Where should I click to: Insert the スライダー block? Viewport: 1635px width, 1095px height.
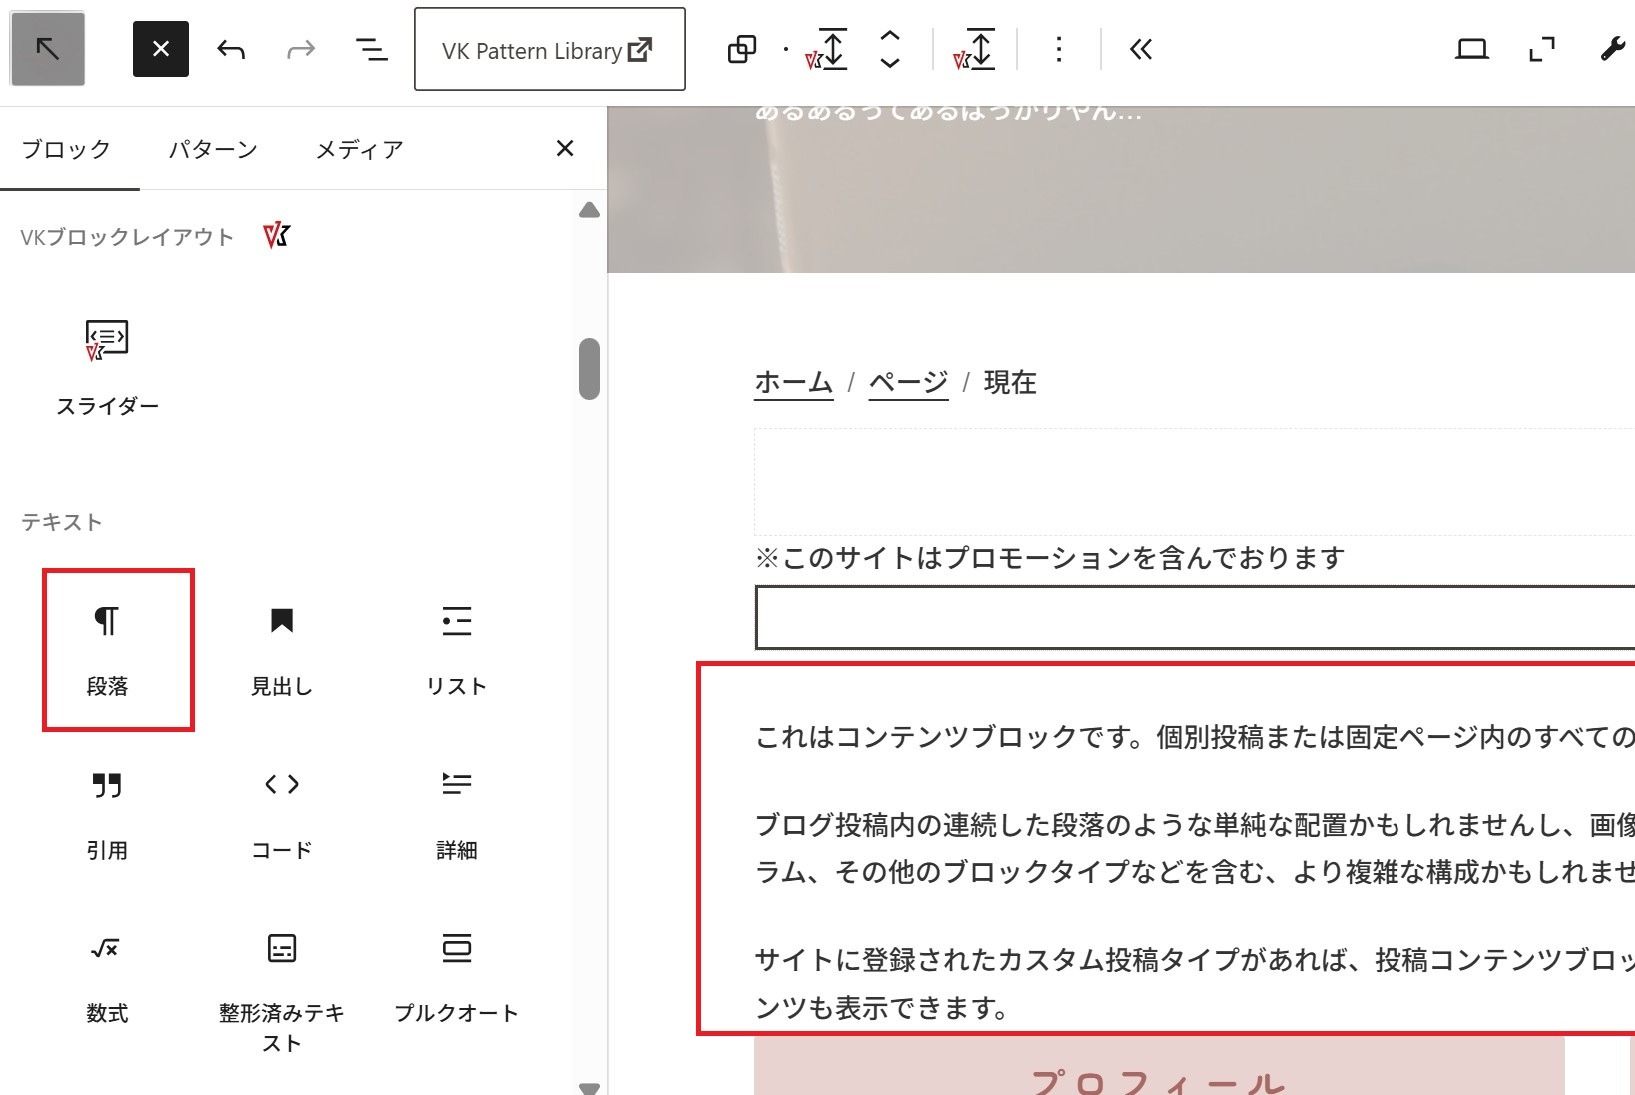[x=107, y=367]
